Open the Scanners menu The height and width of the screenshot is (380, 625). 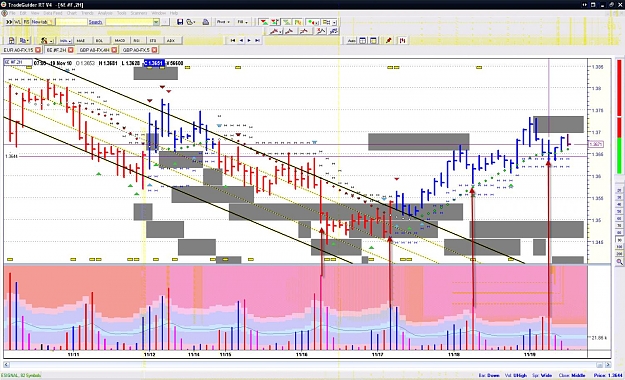[x=139, y=13]
